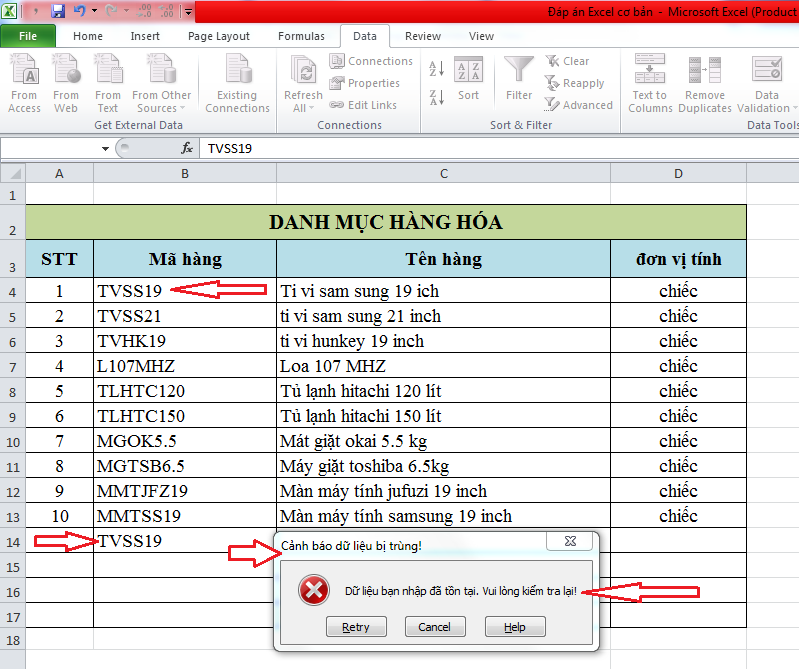Screen dimensions: 799x669
Task: Expand the Undo history dropdown arrow
Action: click(x=94, y=11)
